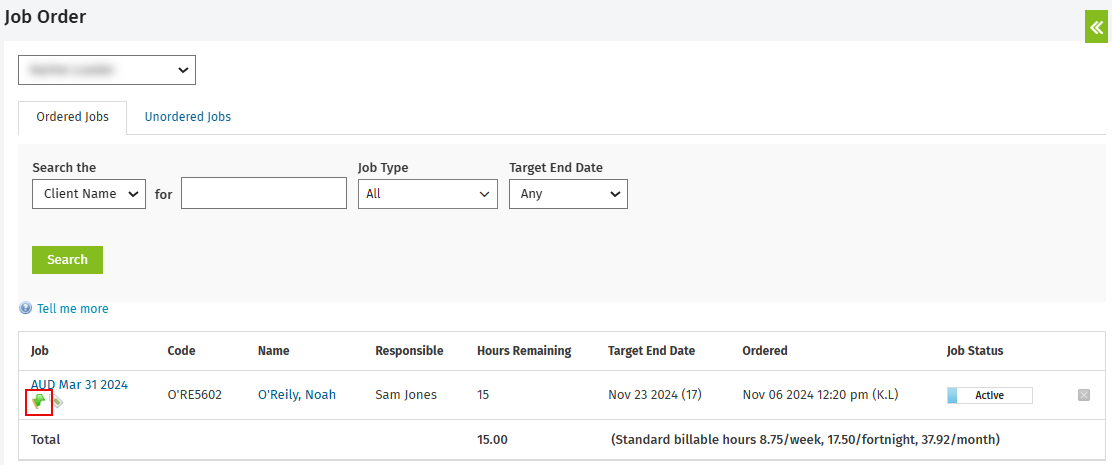Image resolution: width=1112 pixels, height=465 pixels.
Task: Click the Name column header
Action: click(274, 350)
